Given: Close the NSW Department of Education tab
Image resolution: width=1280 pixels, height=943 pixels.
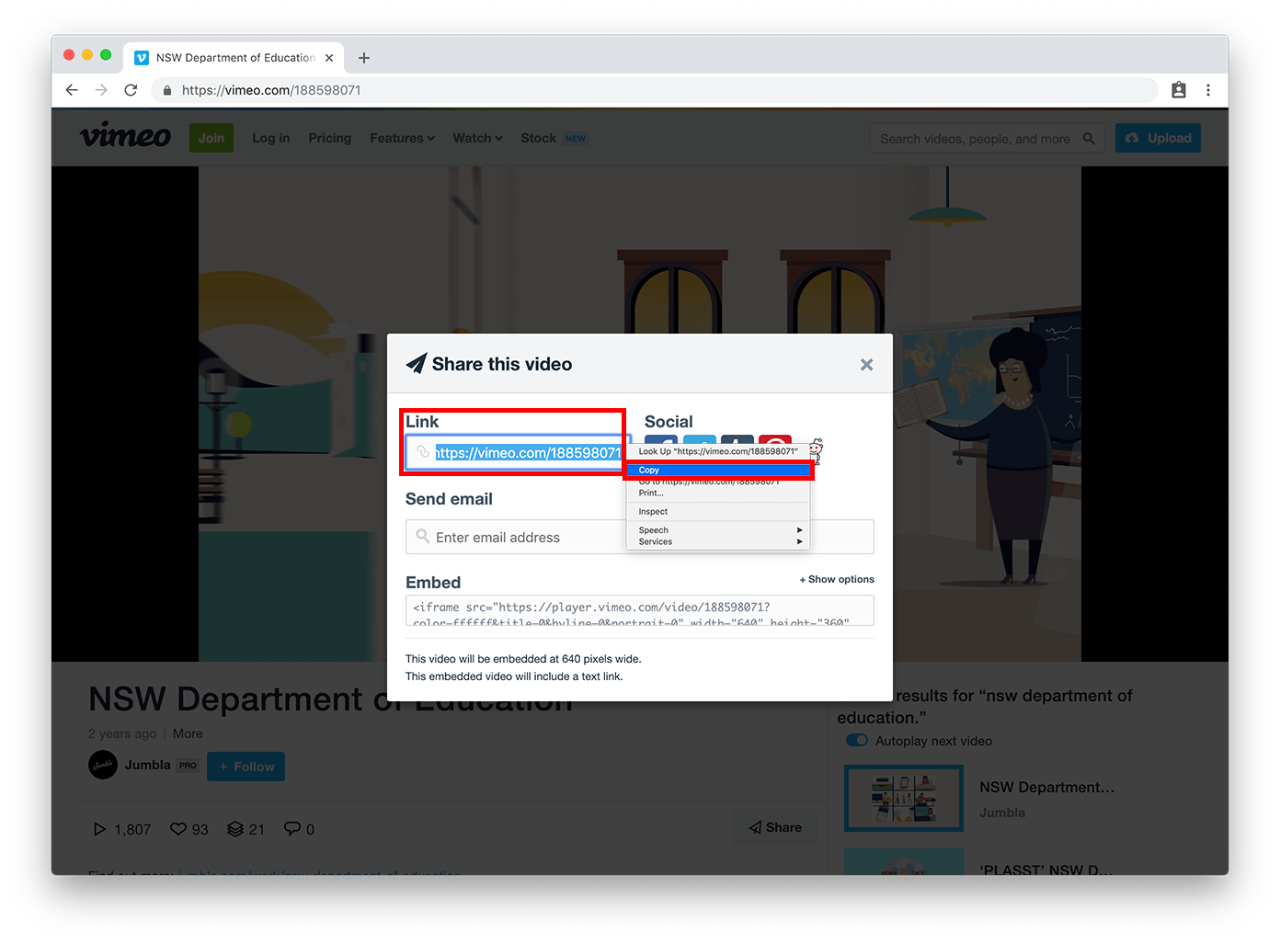Looking at the screenshot, I should coord(329,58).
